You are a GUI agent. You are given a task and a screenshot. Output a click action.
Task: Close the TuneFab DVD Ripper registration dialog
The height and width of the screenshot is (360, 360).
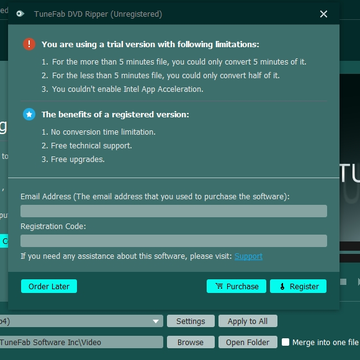(x=323, y=14)
